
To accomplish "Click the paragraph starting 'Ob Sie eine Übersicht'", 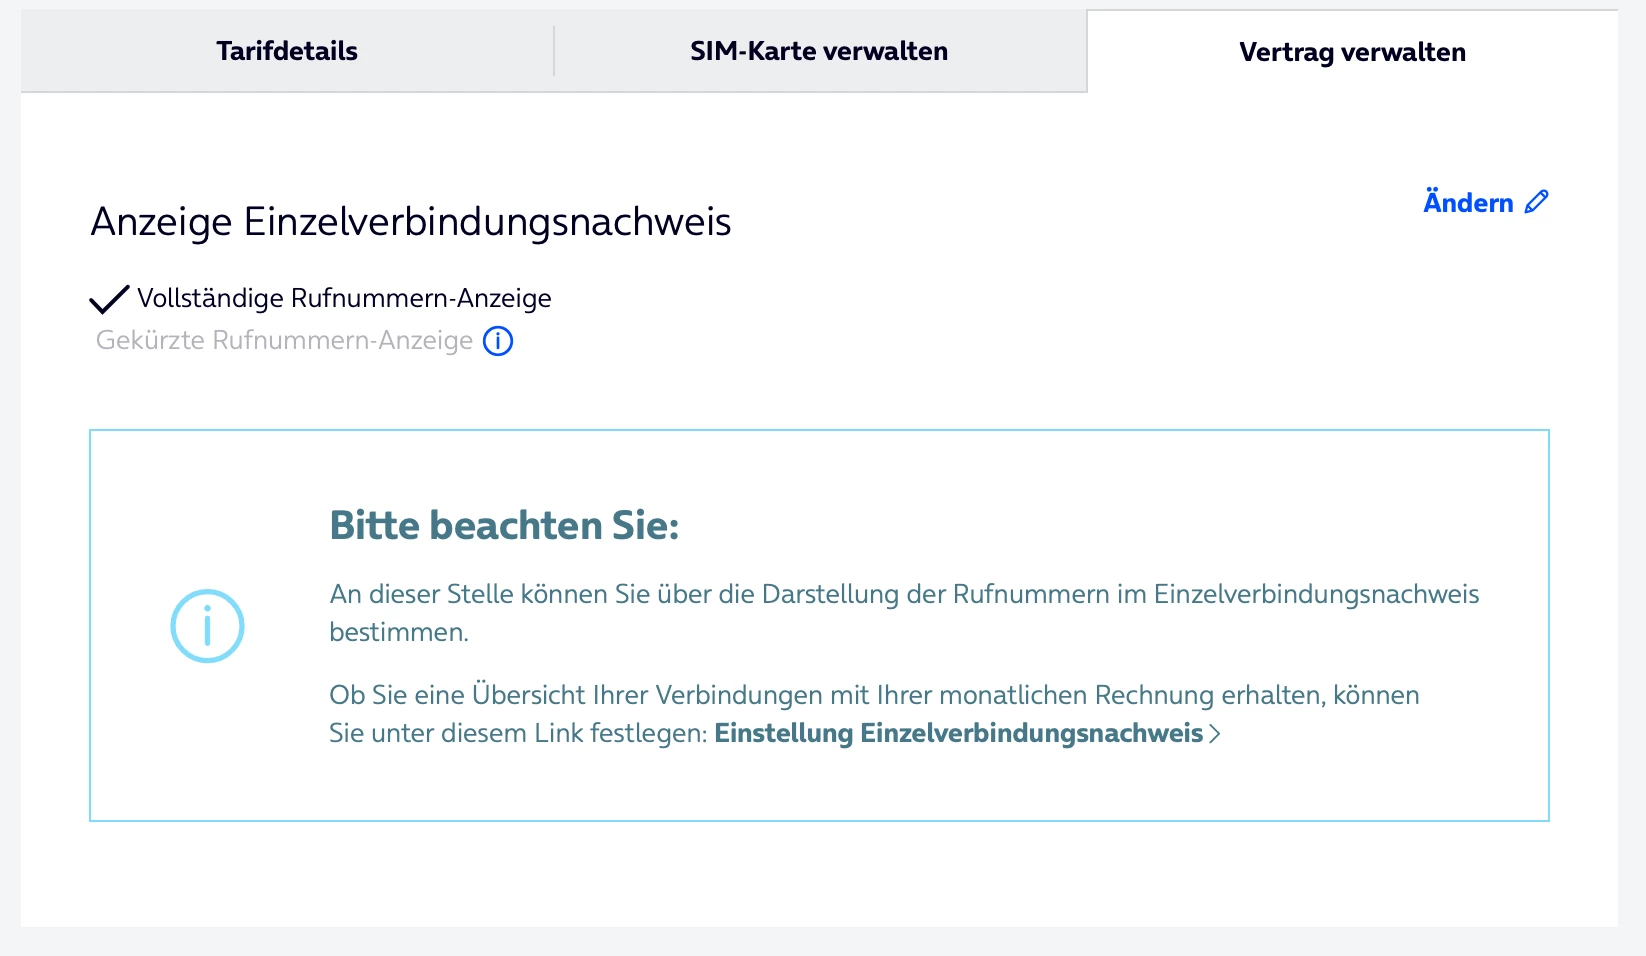I will pos(874,696).
